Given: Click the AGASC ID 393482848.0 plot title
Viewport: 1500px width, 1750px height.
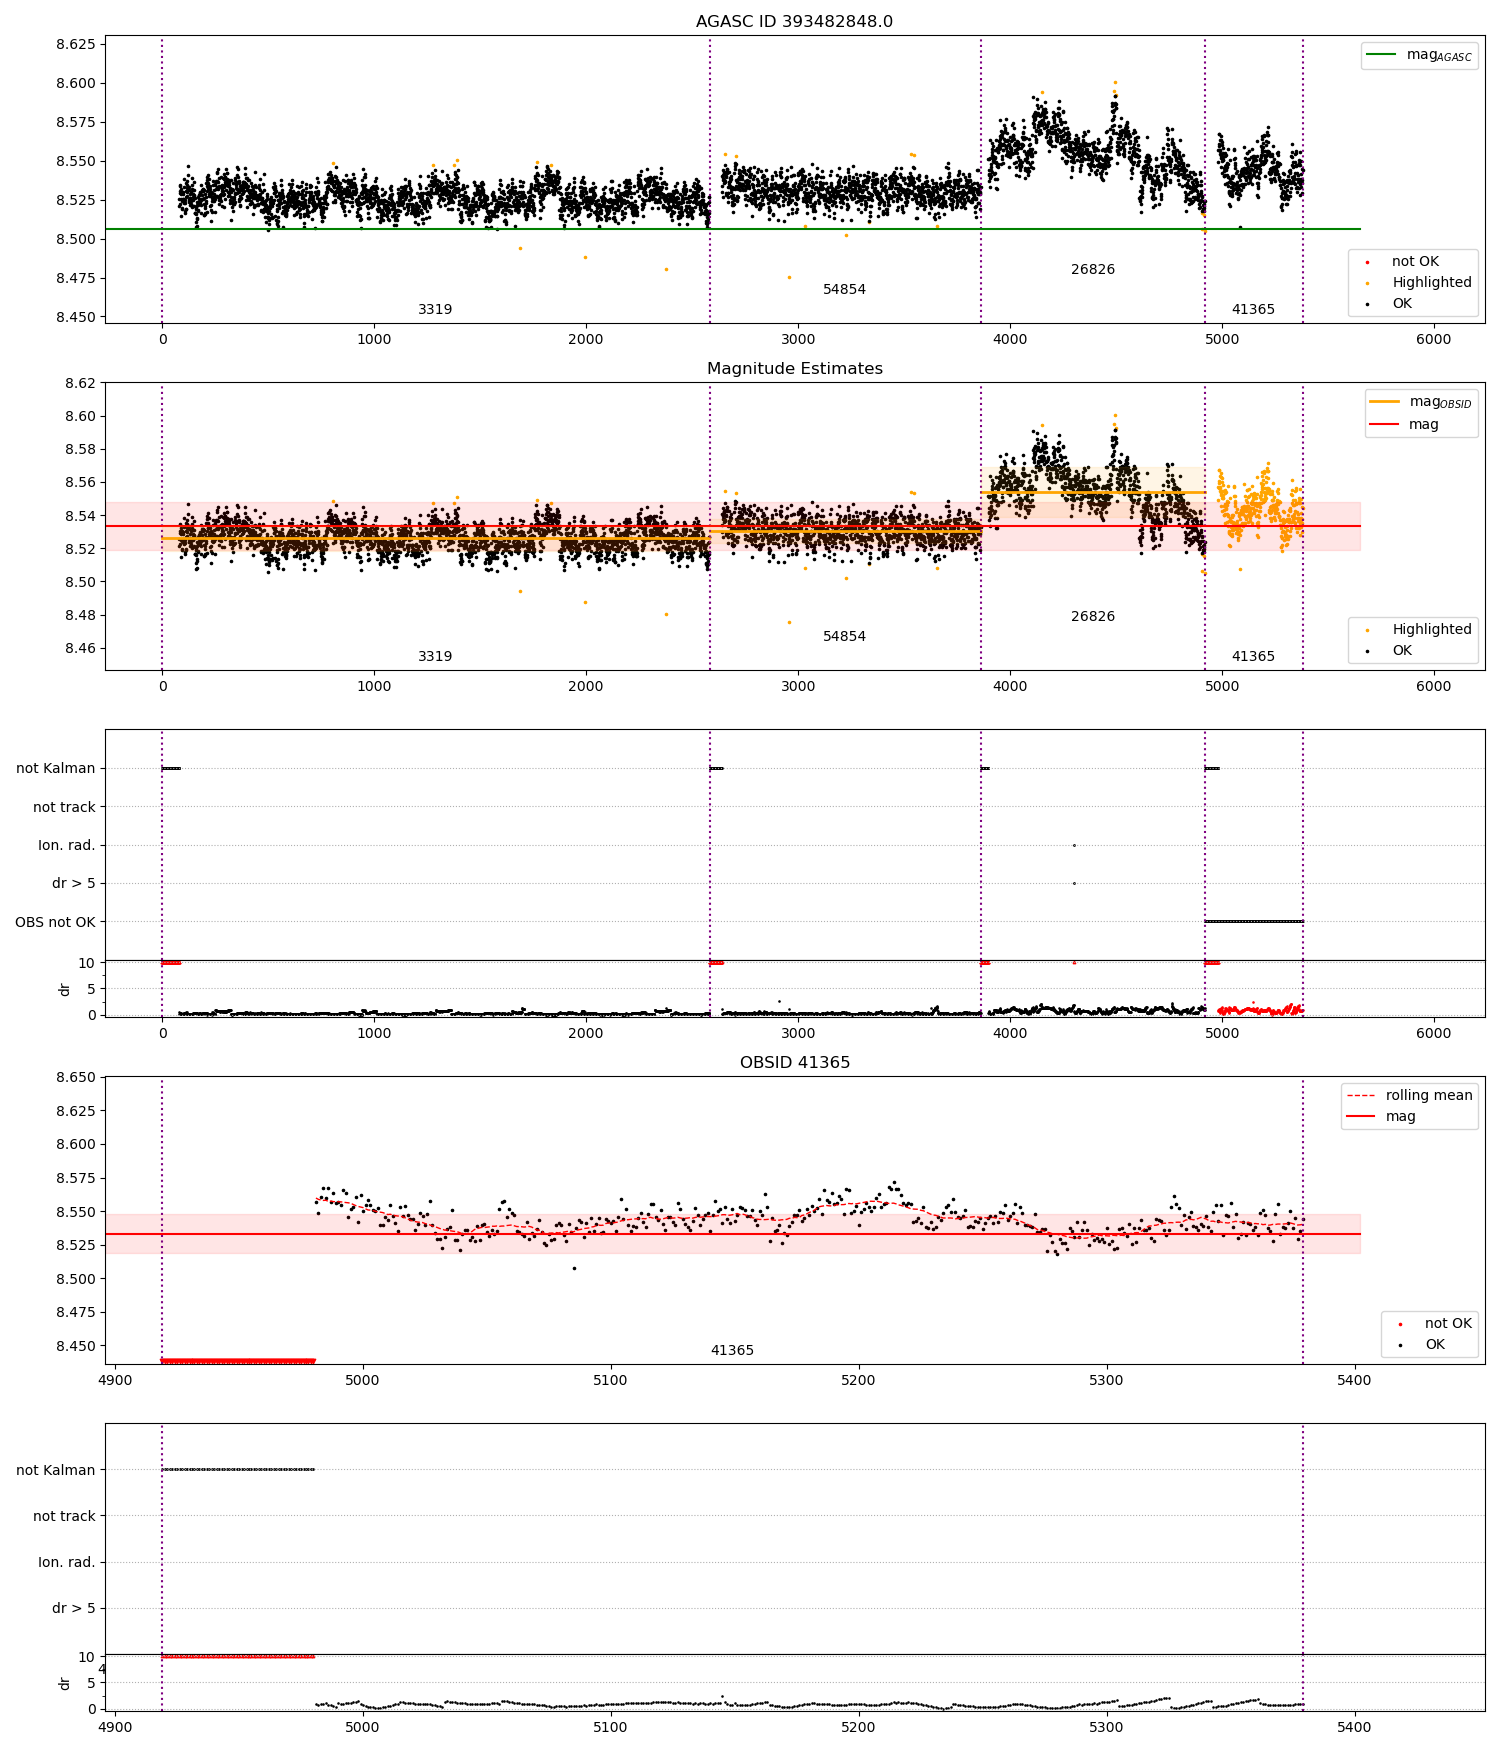Looking at the screenshot, I should [x=794, y=21].
